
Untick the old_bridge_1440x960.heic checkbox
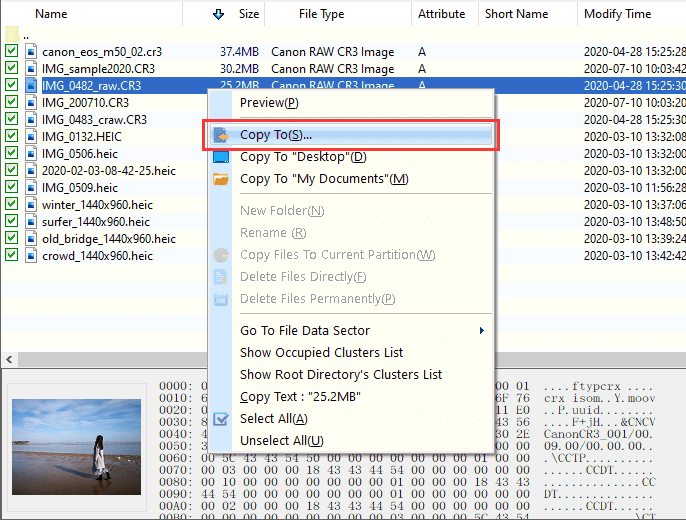tap(12, 239)
